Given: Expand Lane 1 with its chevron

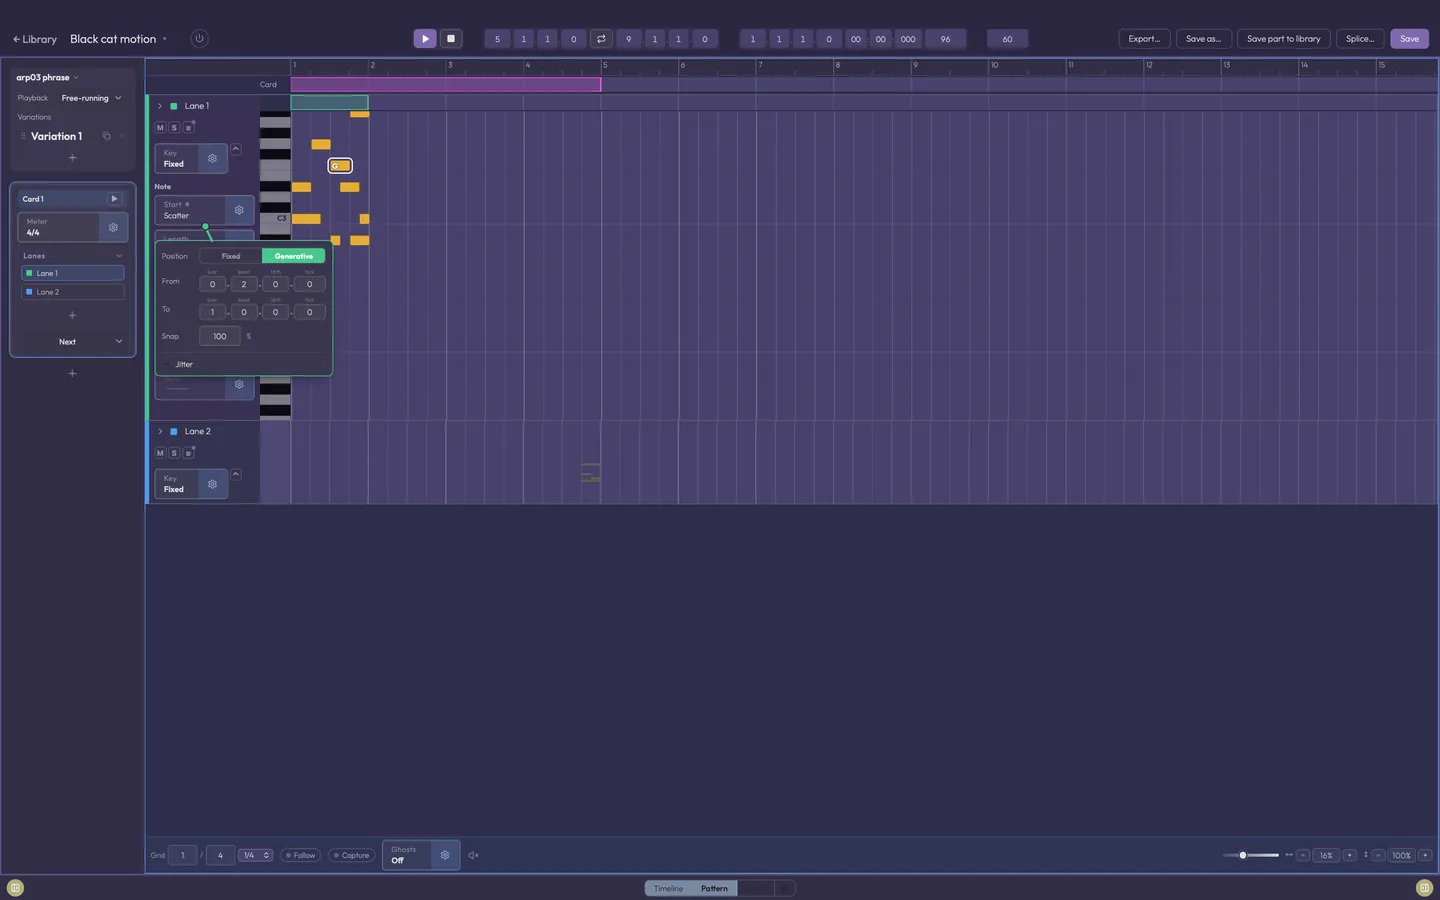Looking at the screenshot, I should click(160, 106).
